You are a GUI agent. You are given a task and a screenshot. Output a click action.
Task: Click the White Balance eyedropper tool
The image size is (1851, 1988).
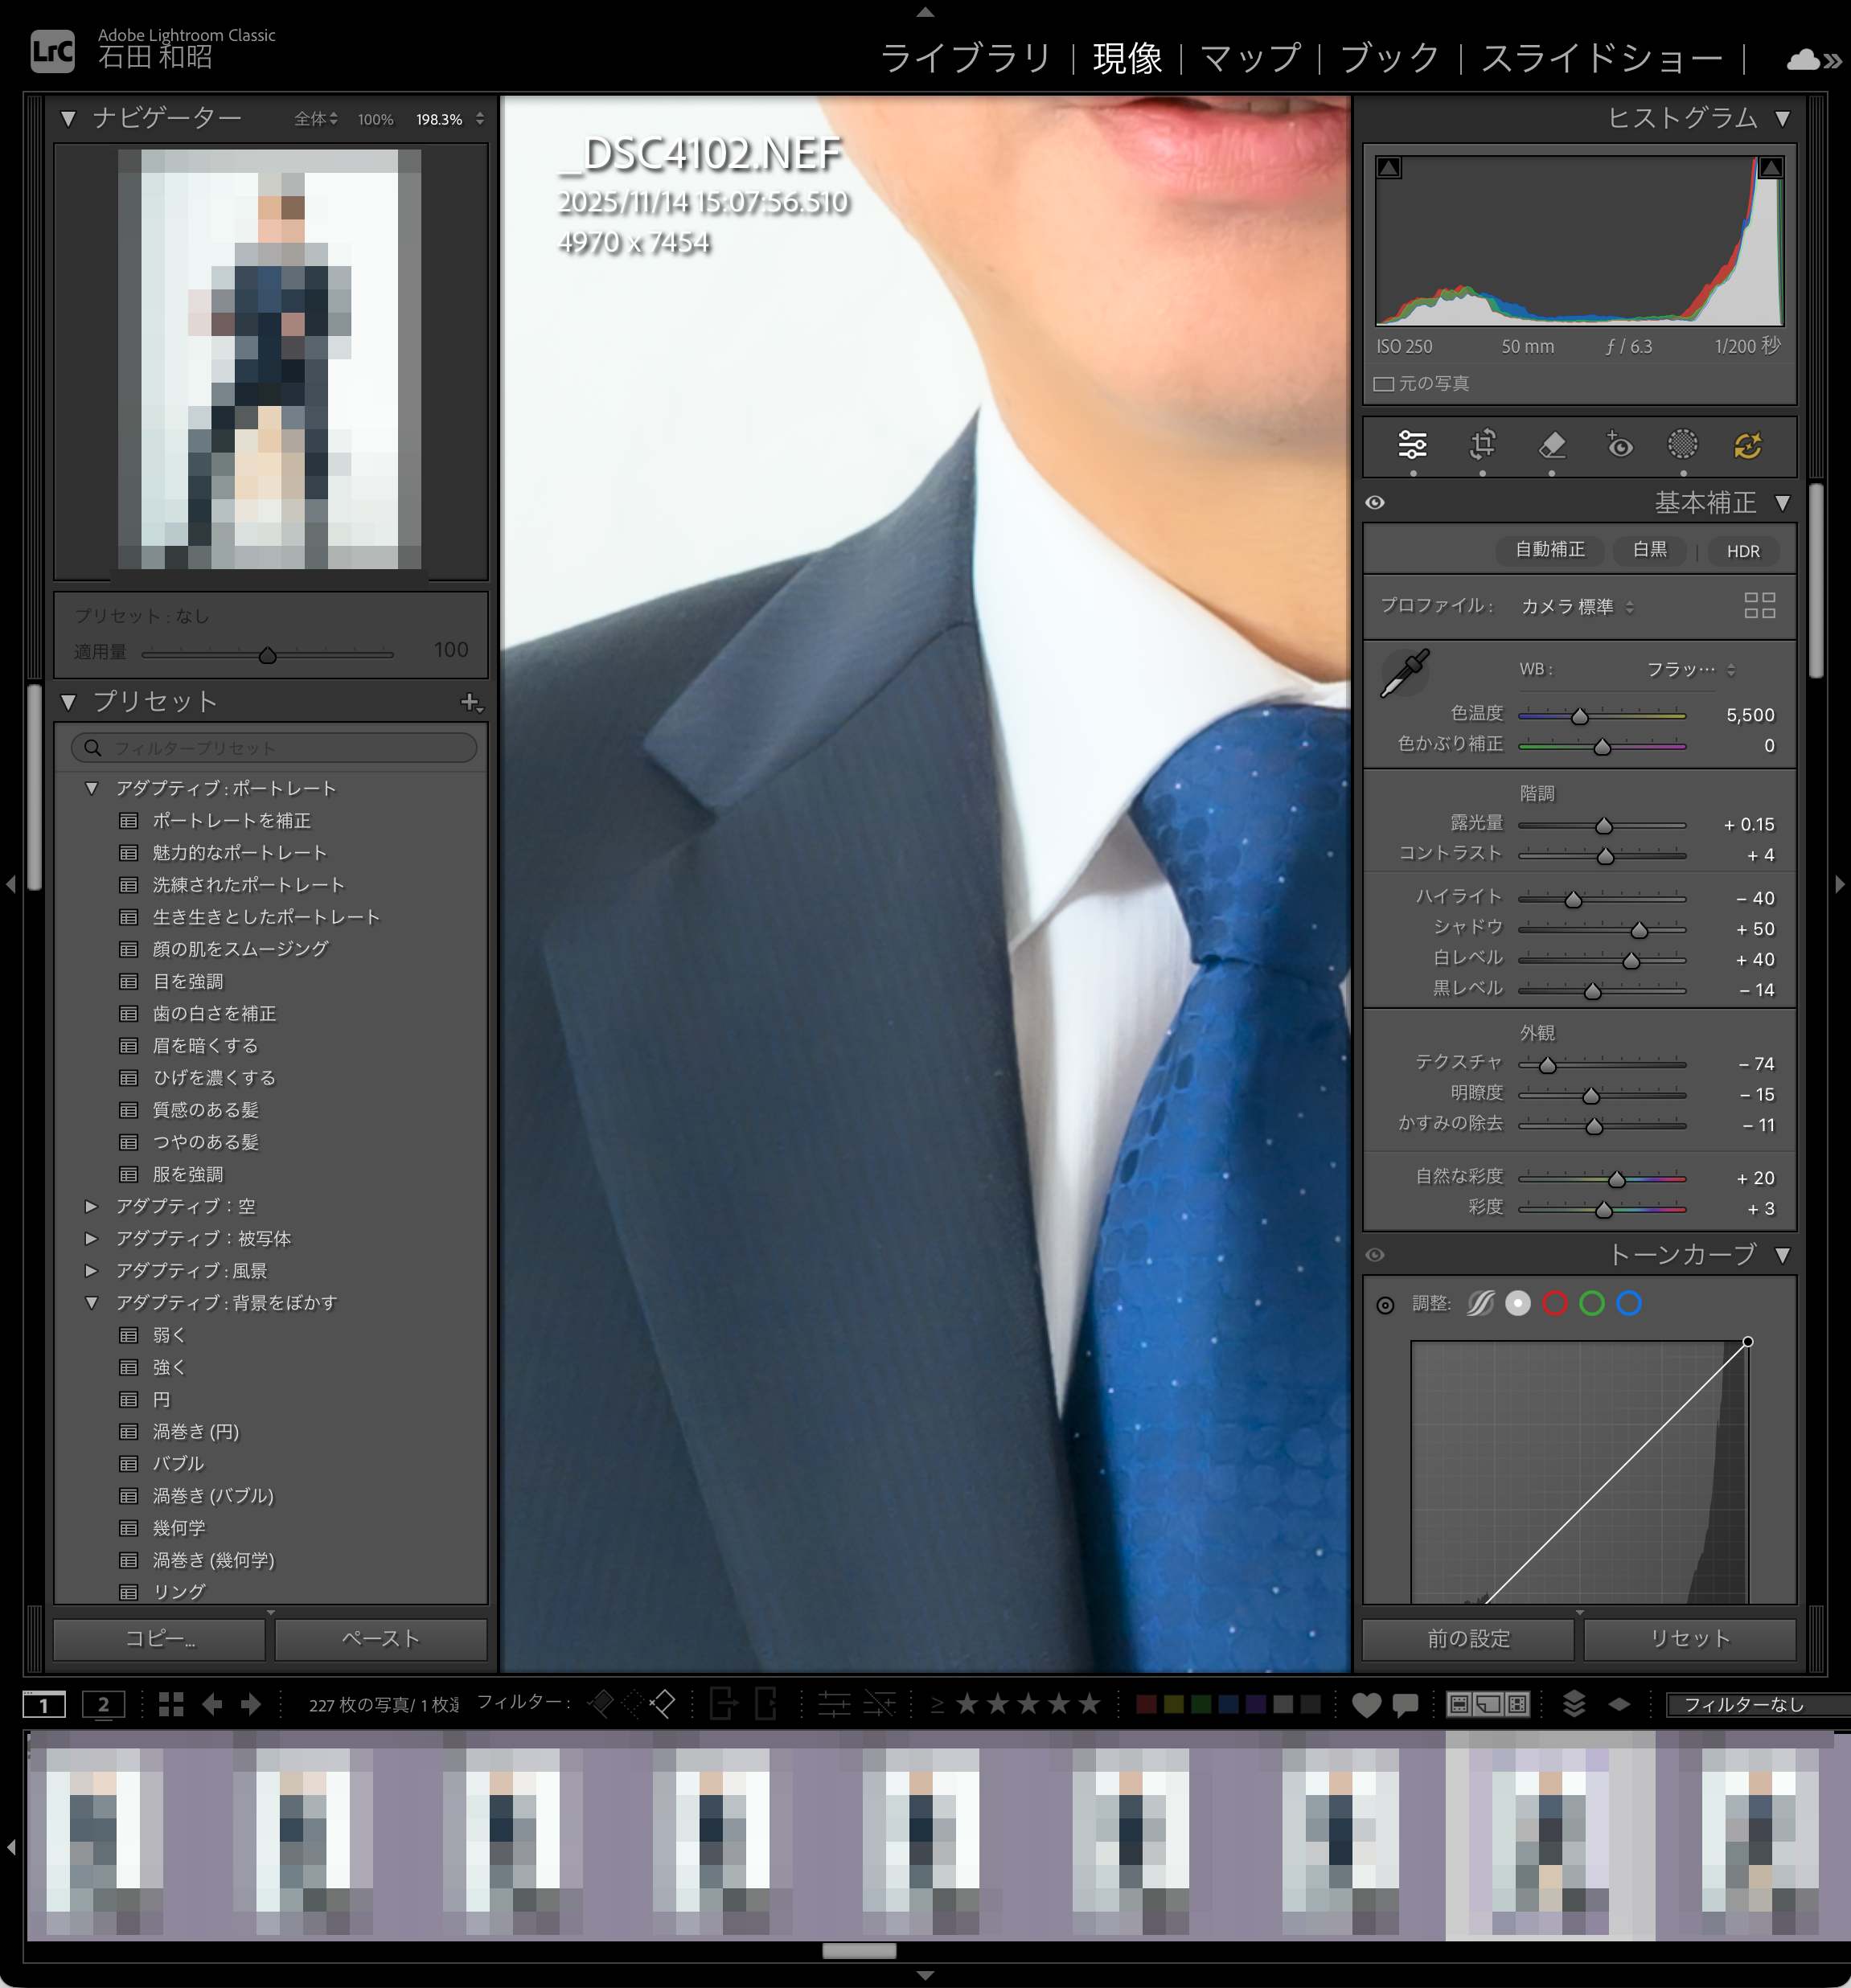(1404, 674)
